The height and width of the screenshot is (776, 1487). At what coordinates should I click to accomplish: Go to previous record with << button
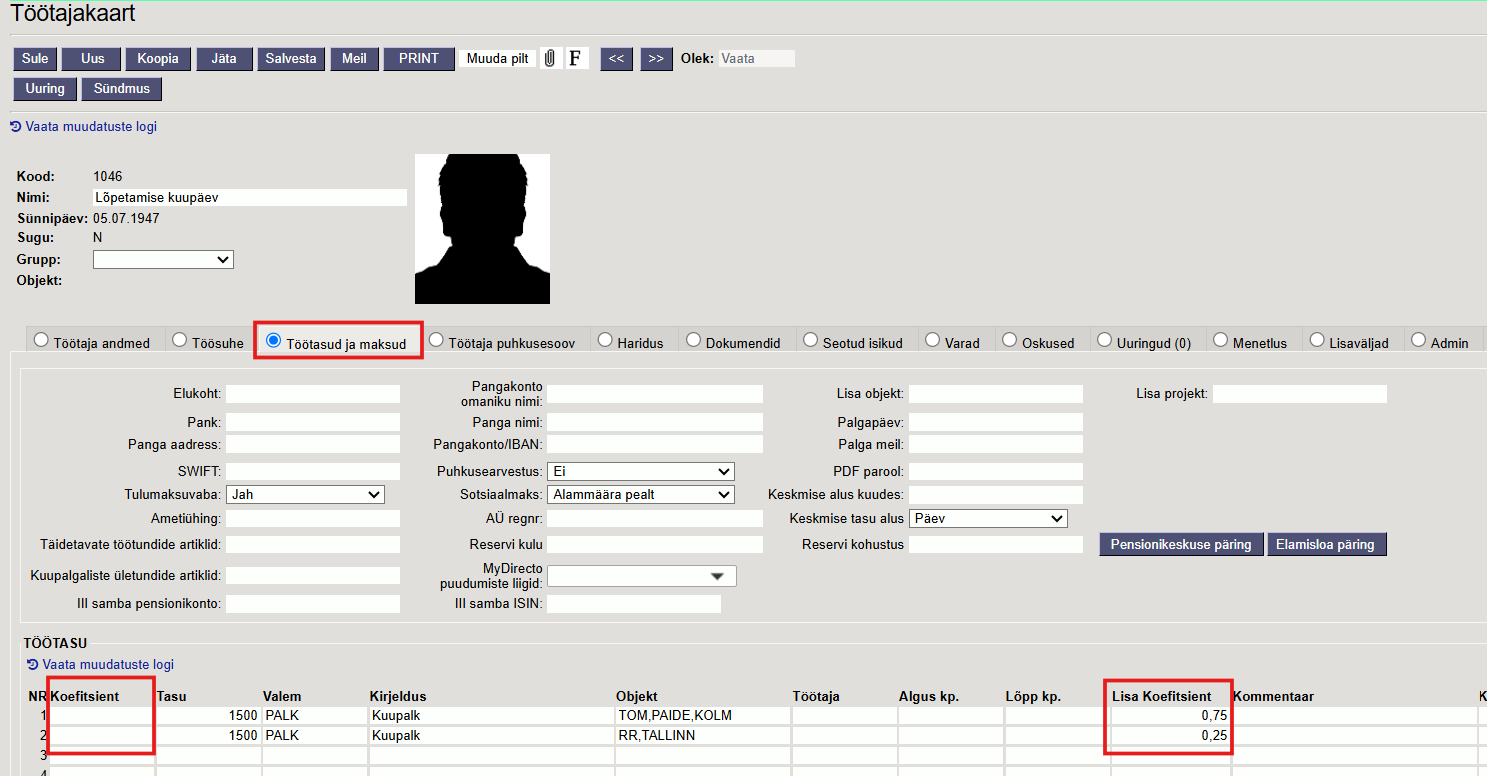[x=616, y=59]
